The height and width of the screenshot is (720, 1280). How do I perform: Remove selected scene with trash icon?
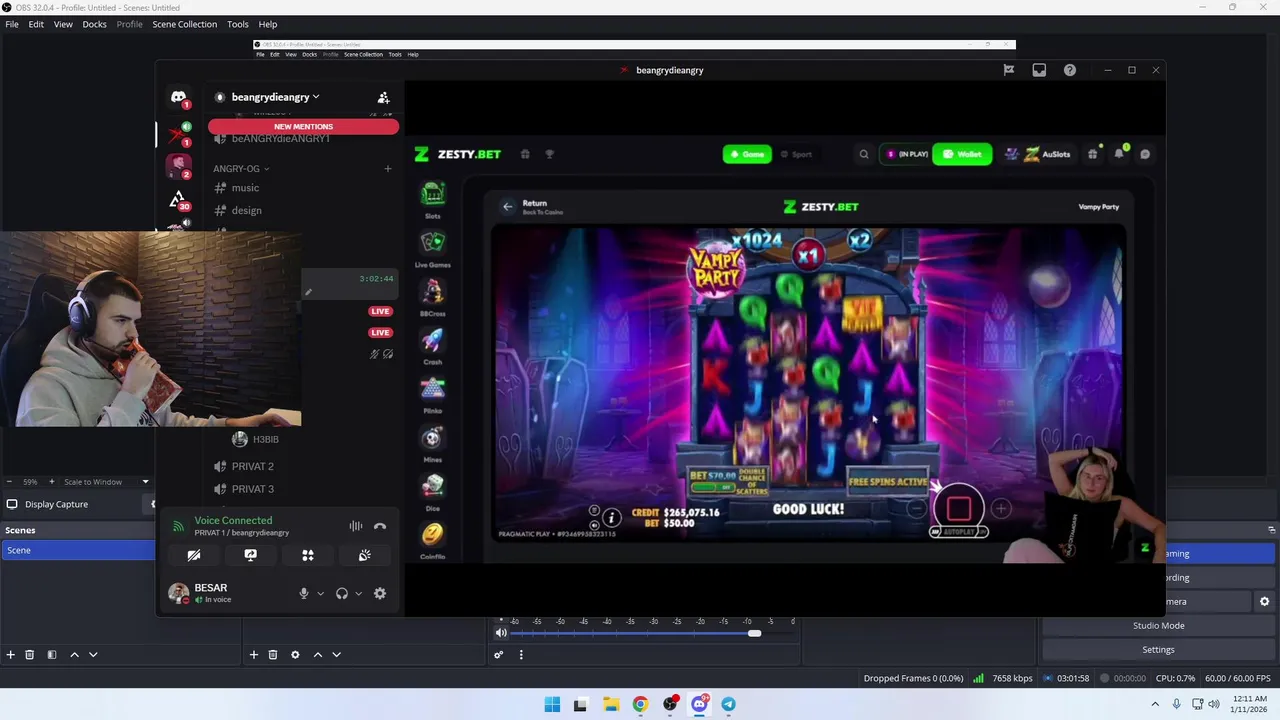click(x=29, y=655)
